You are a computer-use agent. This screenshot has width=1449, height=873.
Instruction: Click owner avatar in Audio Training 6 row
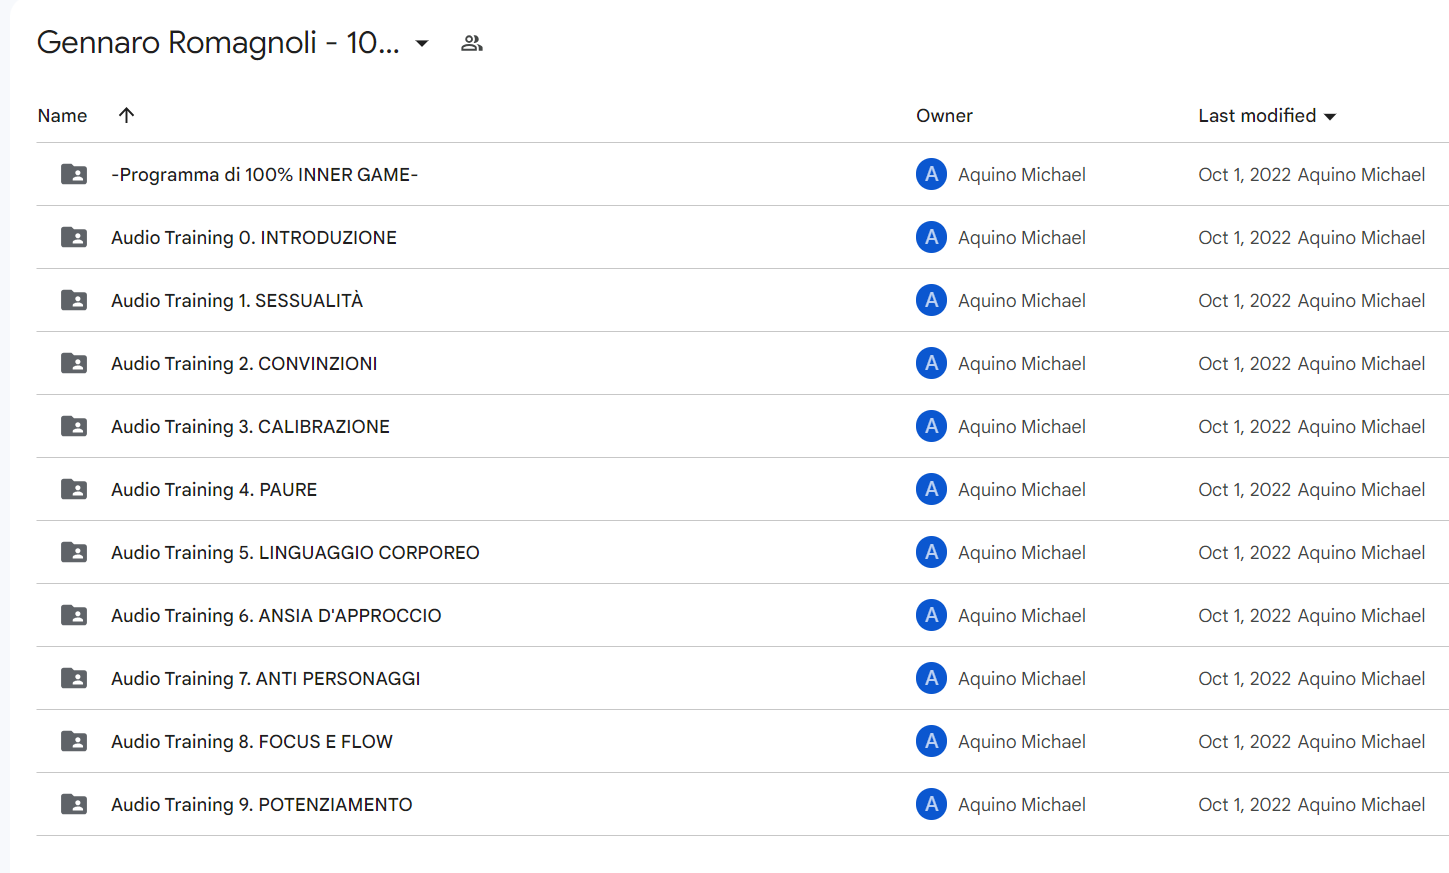[931, 615]
